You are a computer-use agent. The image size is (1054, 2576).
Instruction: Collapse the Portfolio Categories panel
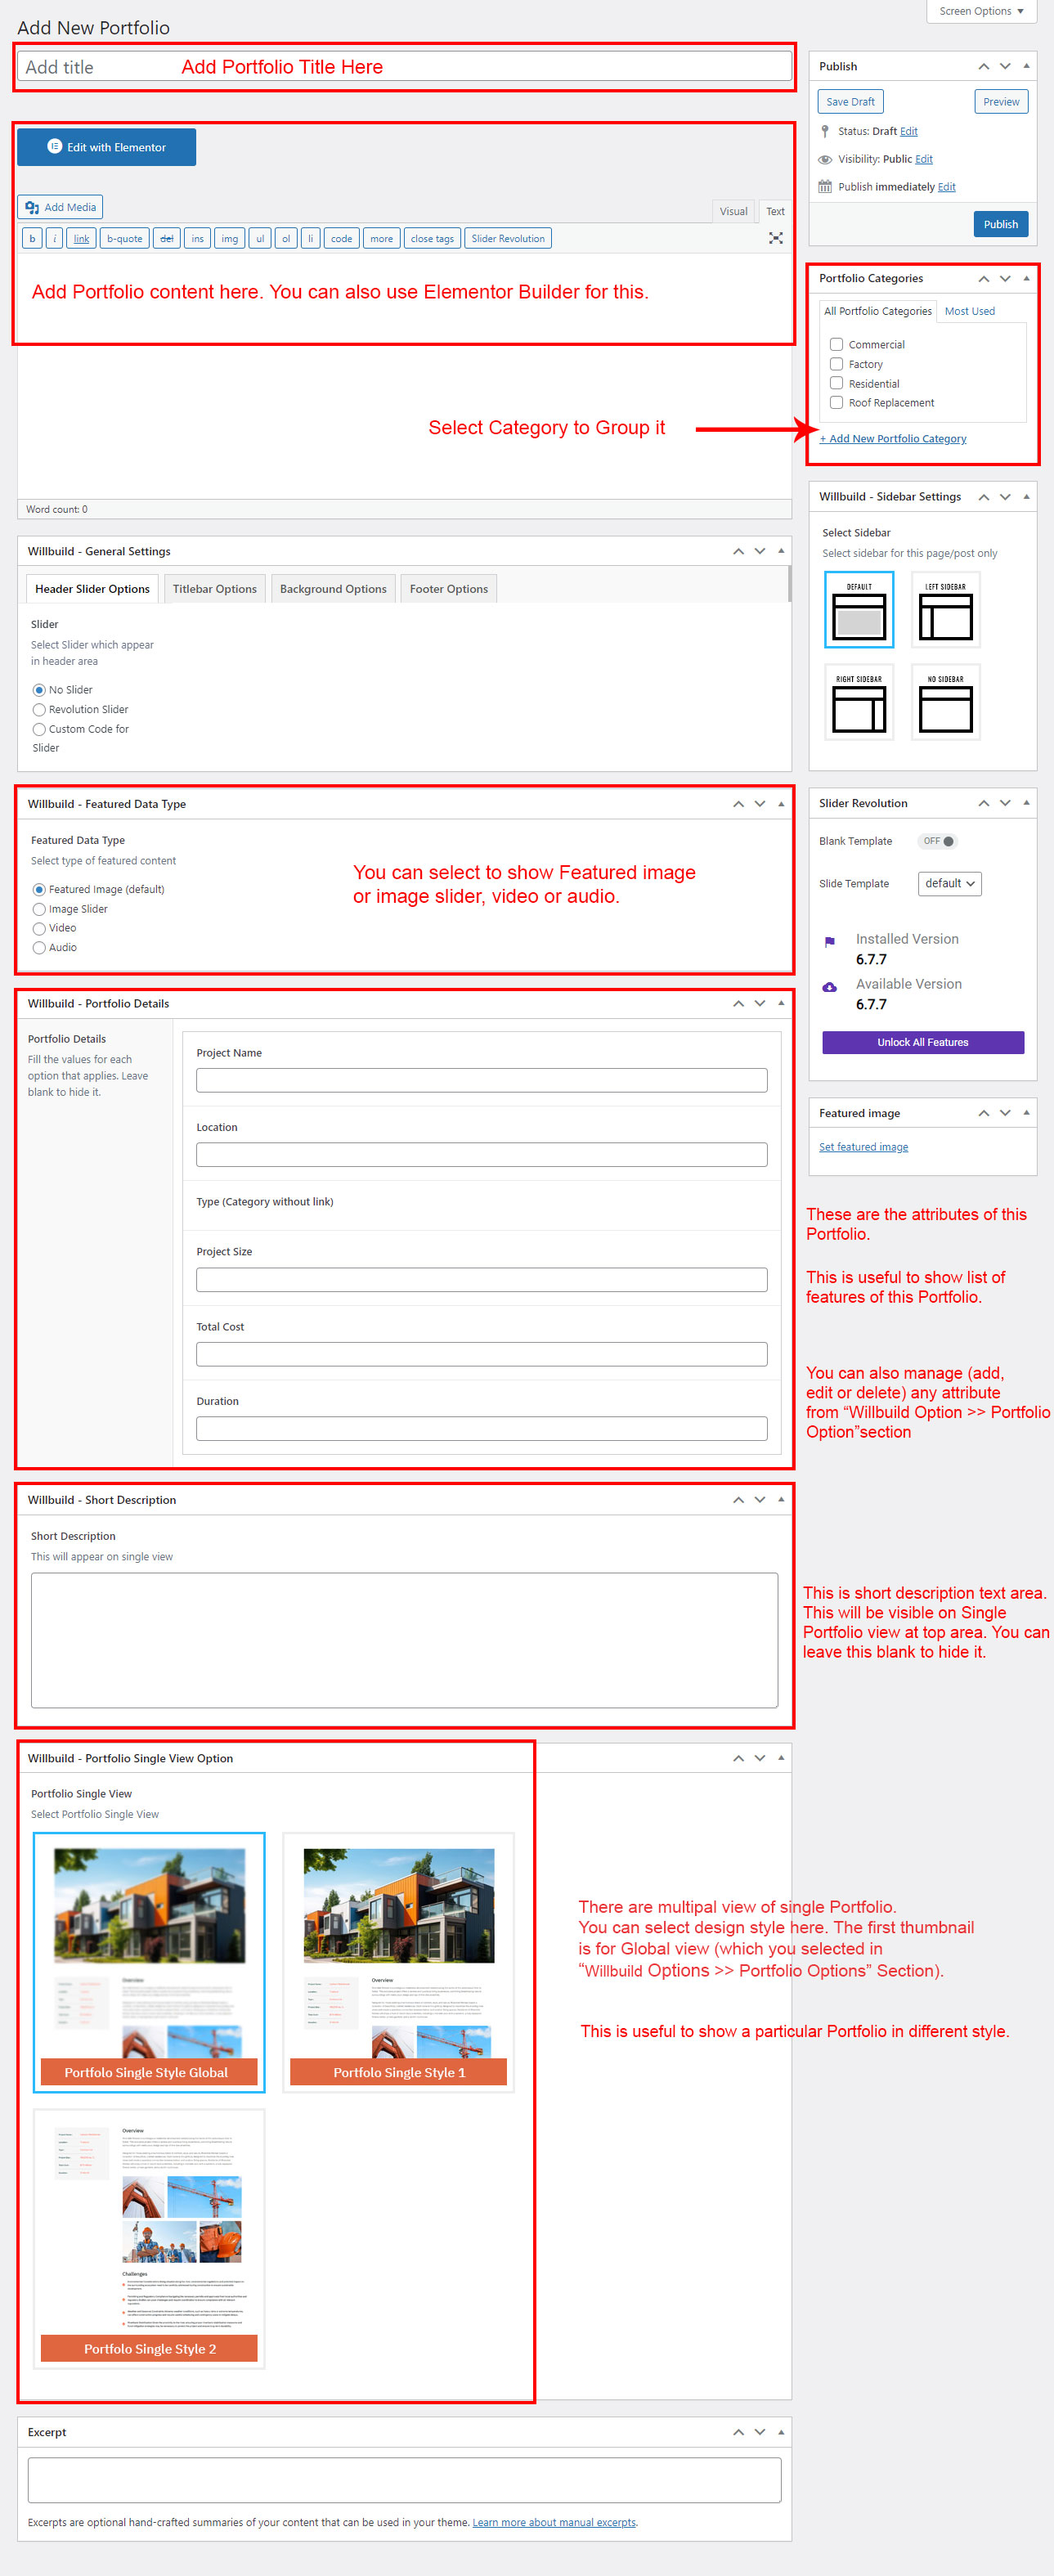(1026, 278)
